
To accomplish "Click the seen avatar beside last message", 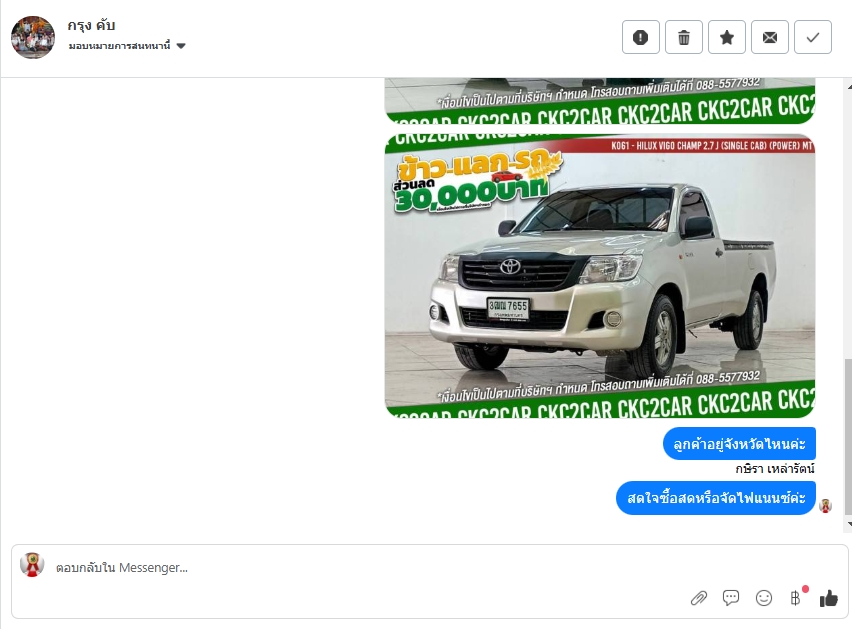I will click(x=825, y=506).
